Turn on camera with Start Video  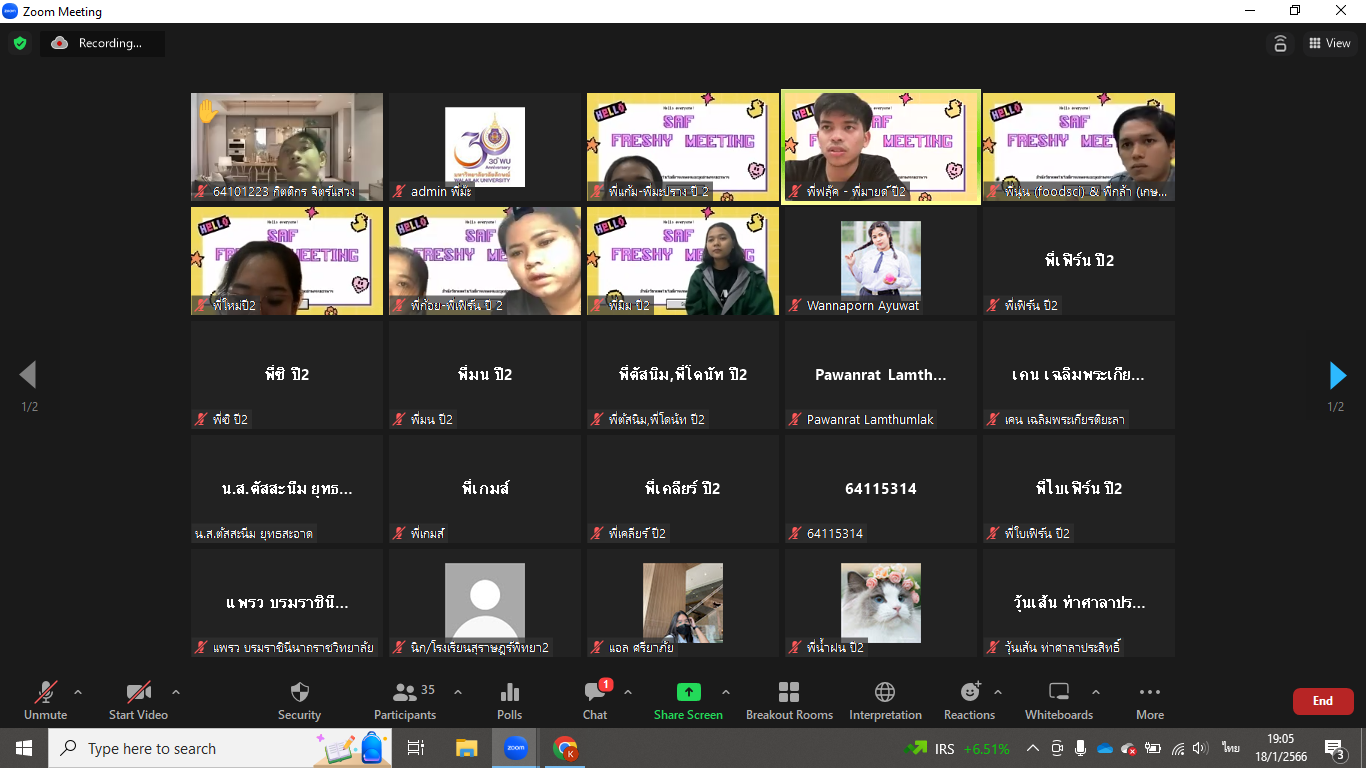point(138,700)
